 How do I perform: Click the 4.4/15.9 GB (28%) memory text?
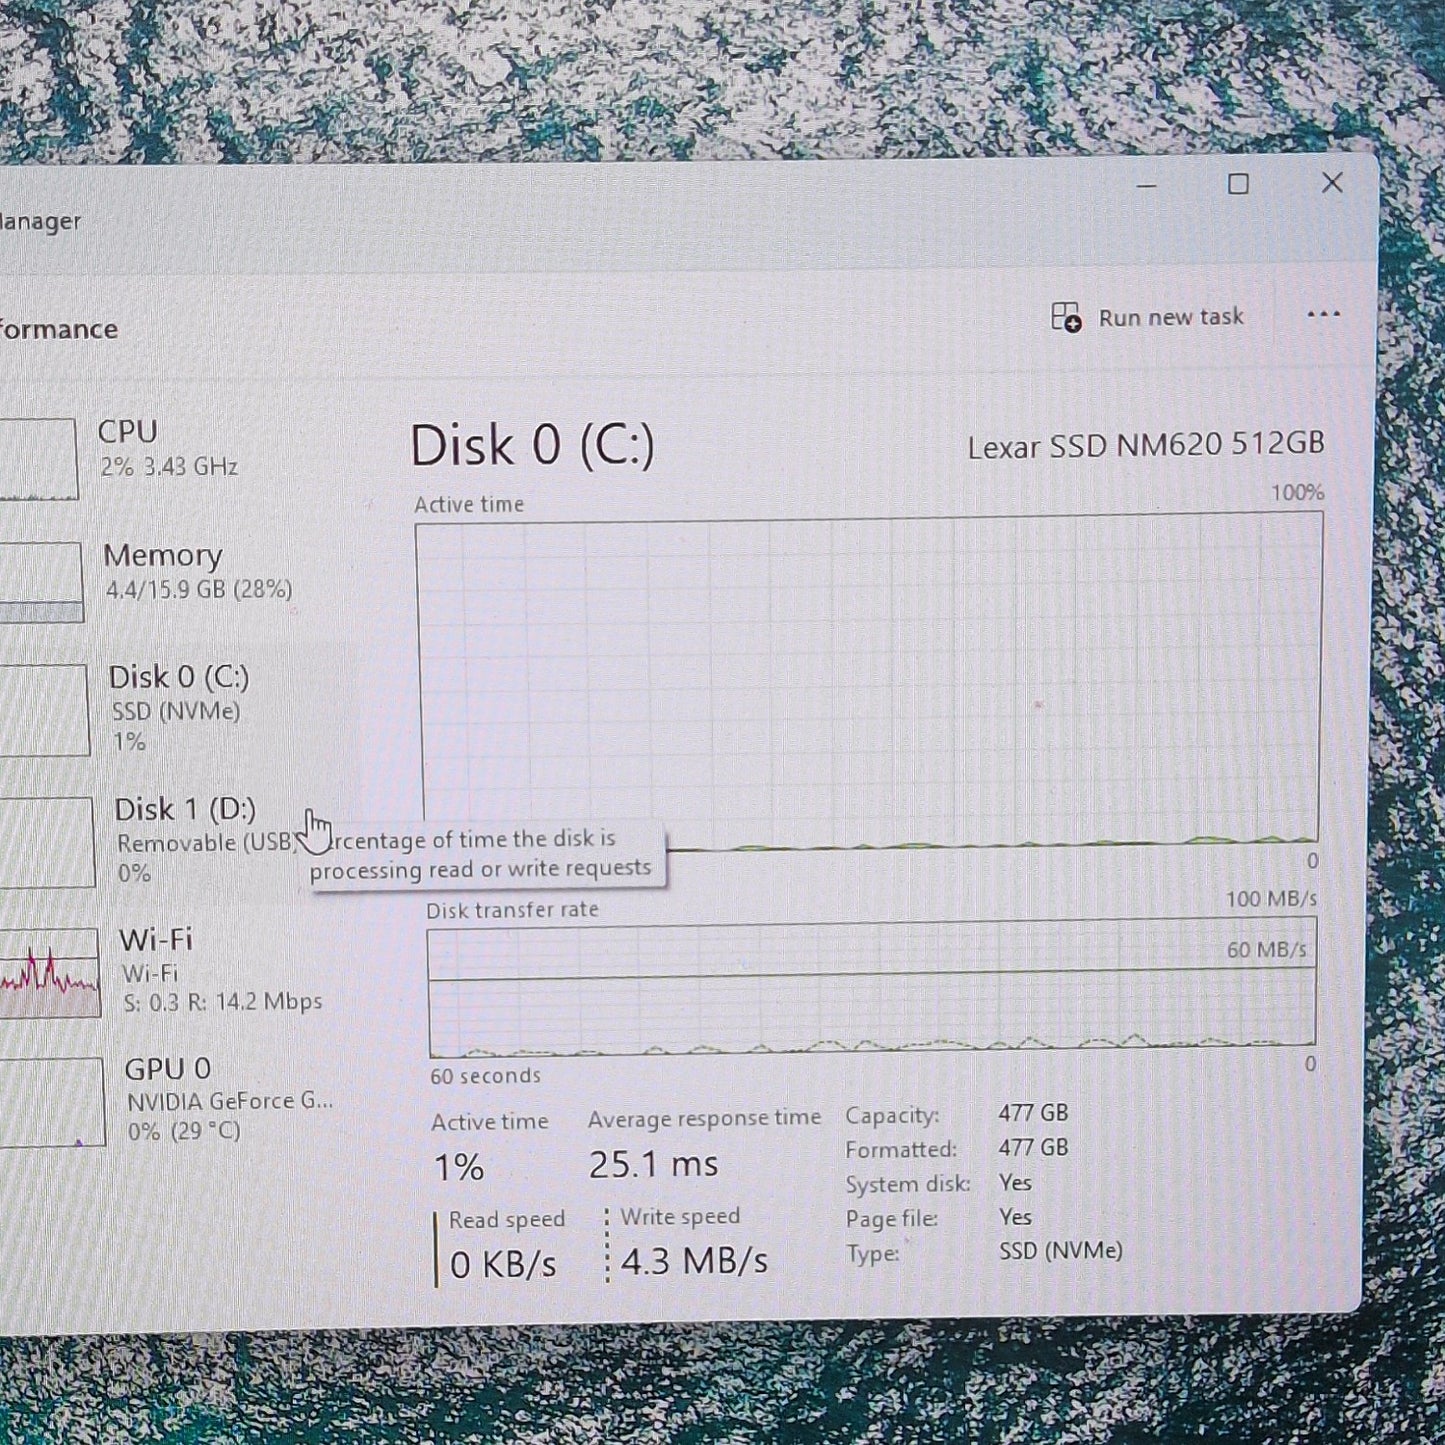(x=200, y=590)
